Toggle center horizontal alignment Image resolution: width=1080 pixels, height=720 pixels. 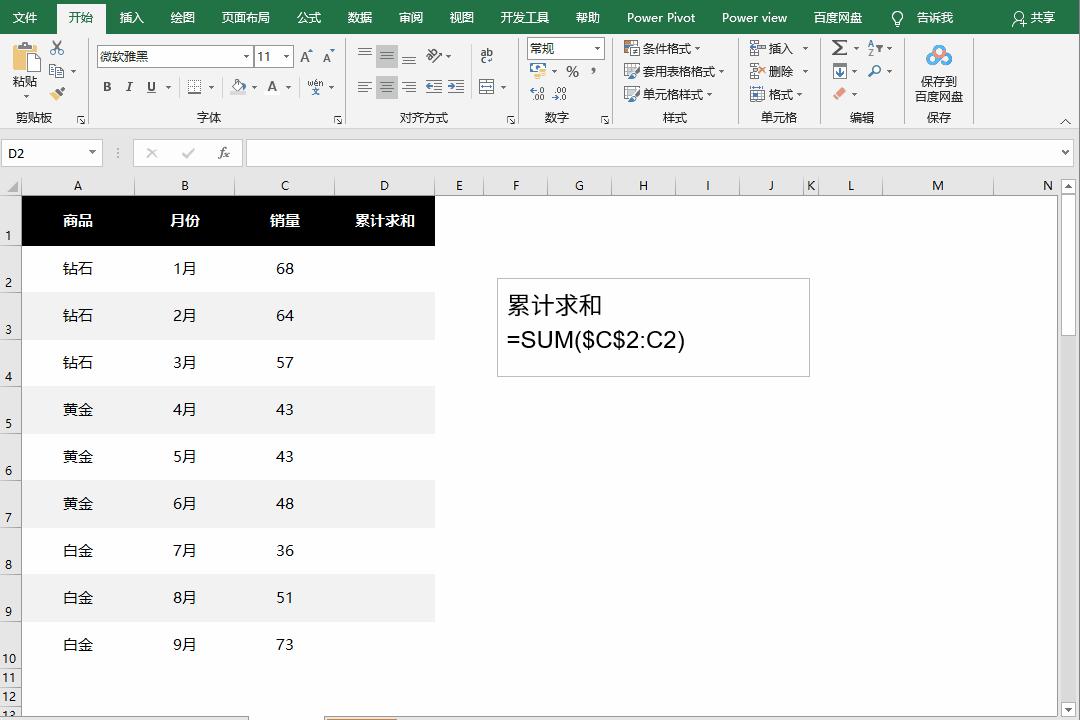pos(387,87)
